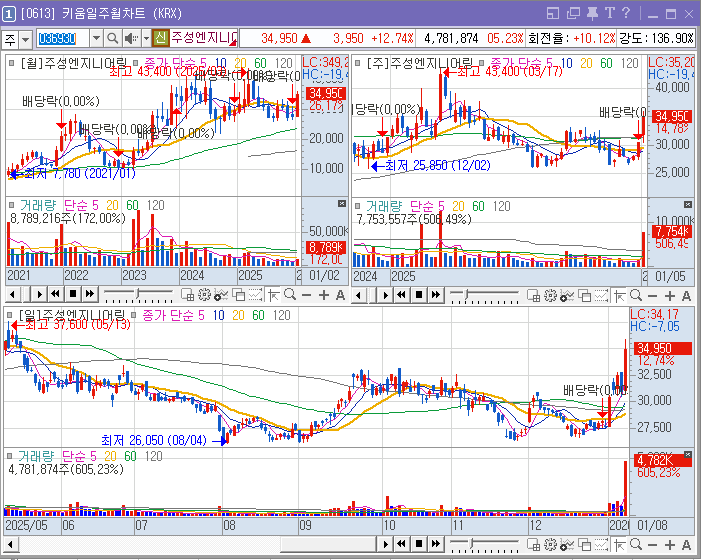The width and height of the screenshot is (701, 560).
Task: Click the 최저 26,050 (08/04) label on daily chart
Action: click(x=154, y=440)
